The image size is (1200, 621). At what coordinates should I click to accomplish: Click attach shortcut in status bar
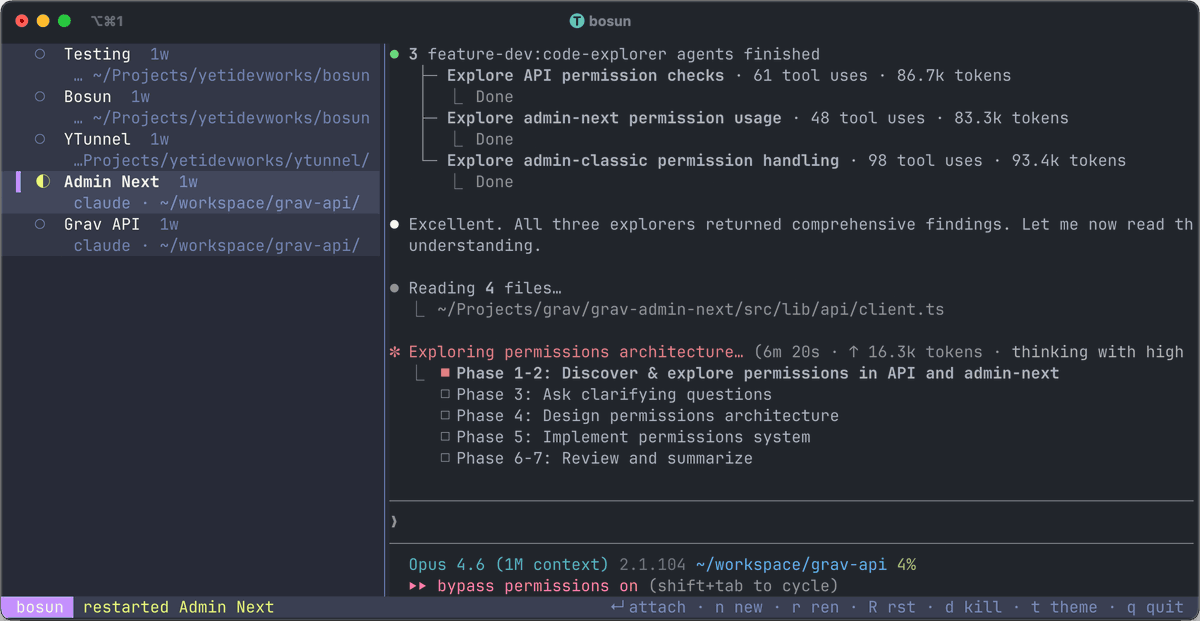(648, 607)
